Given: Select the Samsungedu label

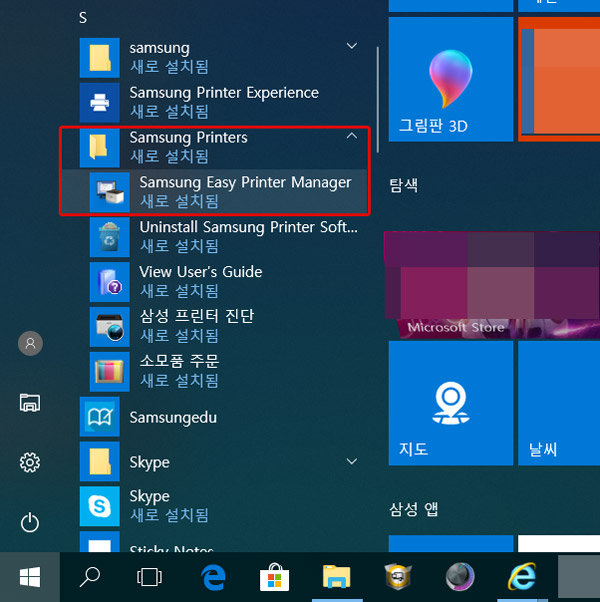Looking at the screenshot, I should point(173,417).
